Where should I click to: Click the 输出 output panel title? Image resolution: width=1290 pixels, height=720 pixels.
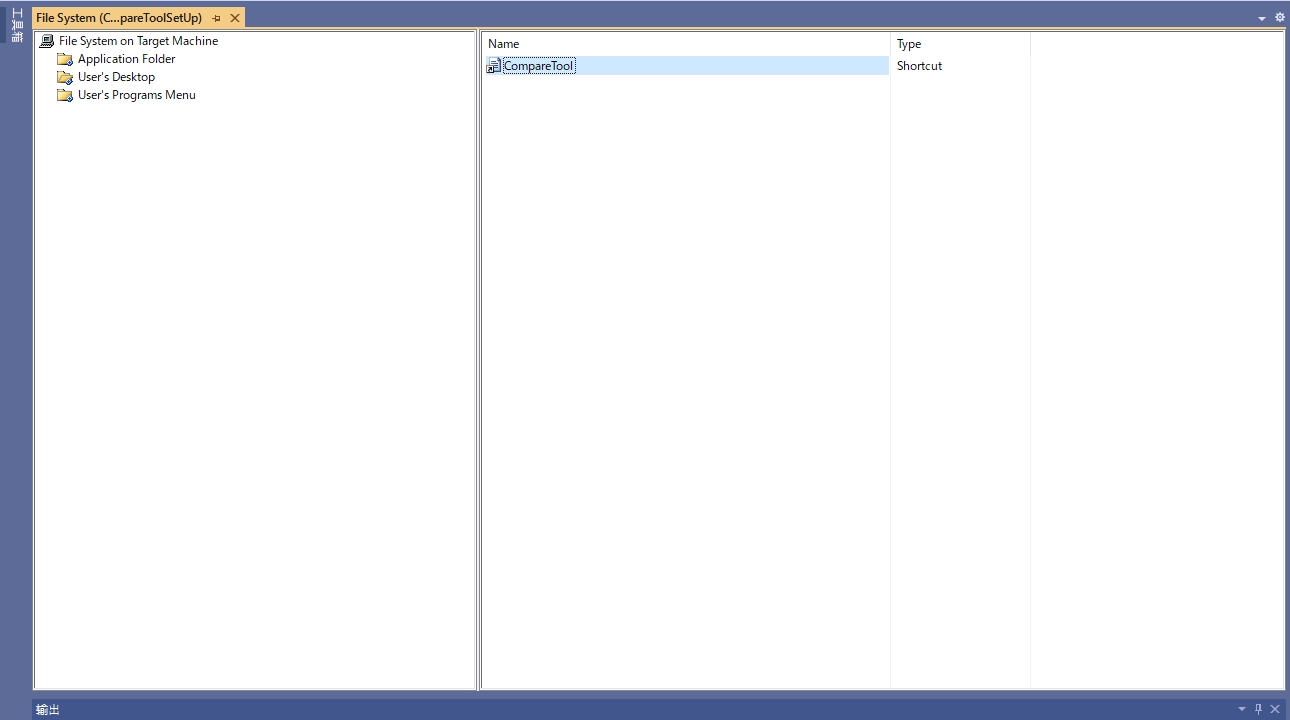(48, 709)
